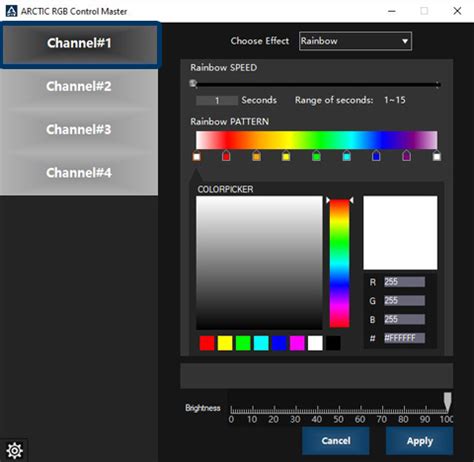Set brightness to 50 on the scale
The image size is (474, 462).
click(x=339, y=410)
